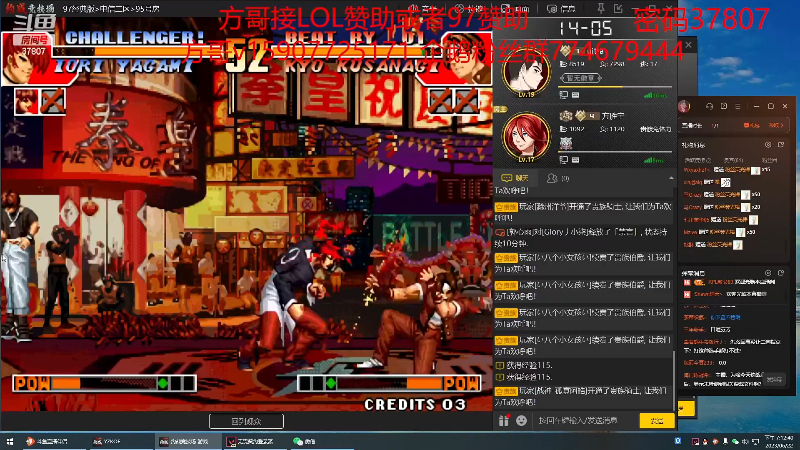Open Windows Start menu
Viewport: 800px width, 450px height.
click(9, 441)
